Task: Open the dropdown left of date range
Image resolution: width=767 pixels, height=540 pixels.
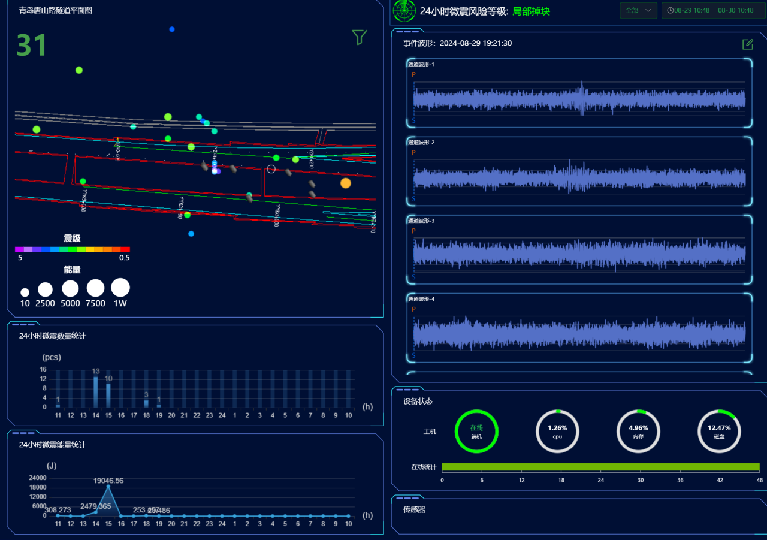Action: 638,11
